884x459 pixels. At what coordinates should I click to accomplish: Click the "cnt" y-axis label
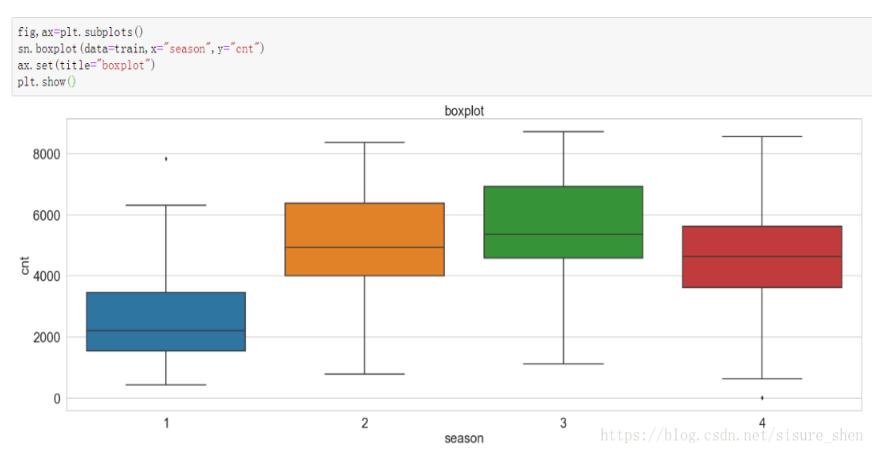26,266
